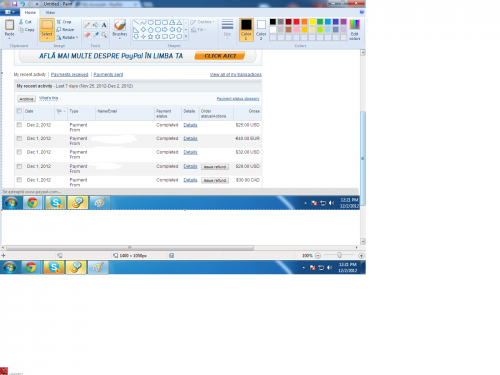The image size is (500, 375).
Task: Tick the checkbox on the CAD payment row
Action: tap(19, 180)
